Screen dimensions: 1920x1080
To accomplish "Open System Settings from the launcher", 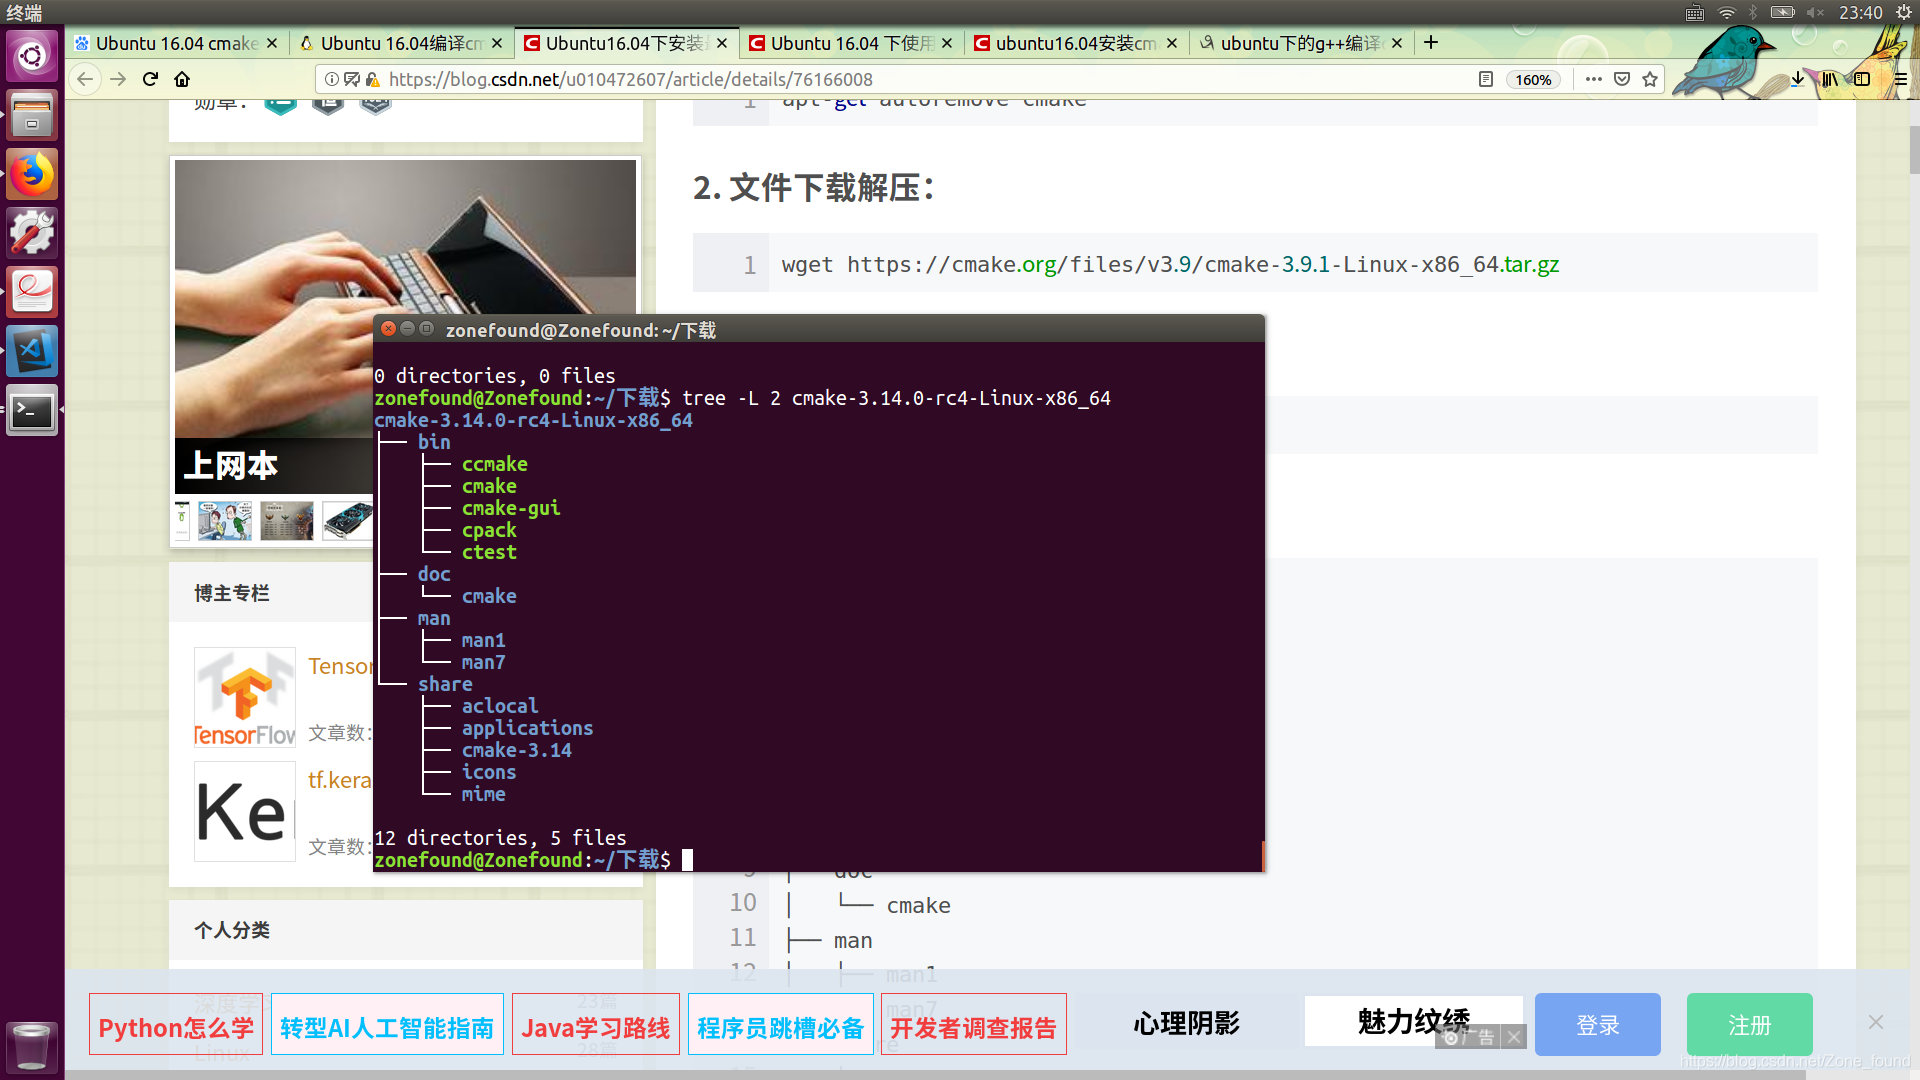I will [32, 233].
